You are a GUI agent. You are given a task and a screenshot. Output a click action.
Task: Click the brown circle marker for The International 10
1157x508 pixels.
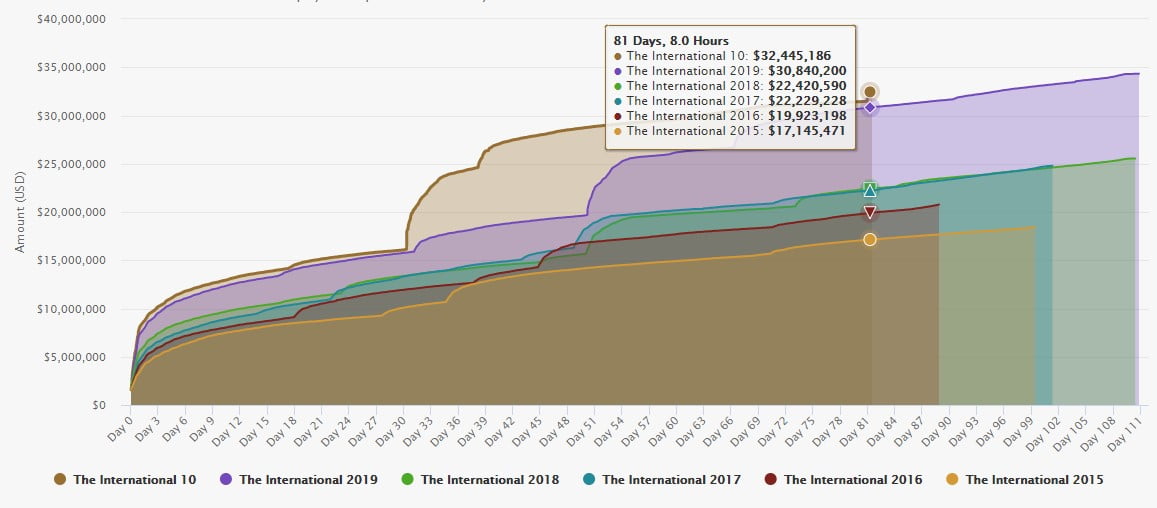[870, 92]
